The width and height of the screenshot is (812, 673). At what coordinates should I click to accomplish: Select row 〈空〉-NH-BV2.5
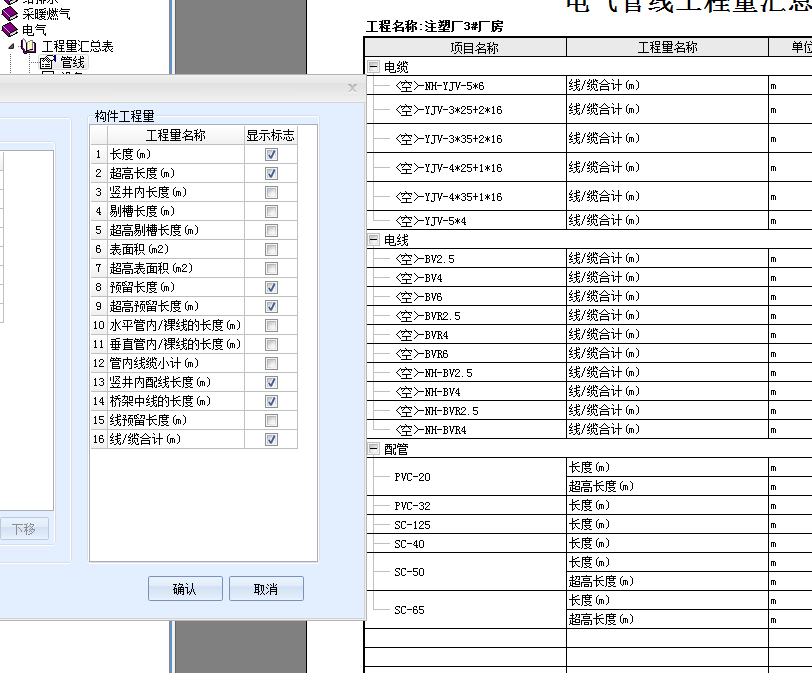(433, 373)
